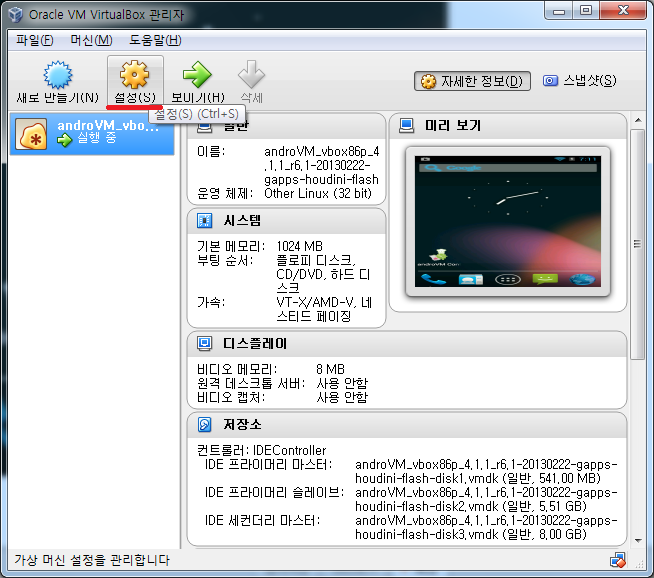The image size is (654, 578).
Task: Minimize the VirtualBox Manager window
Action: coord(559,11)
